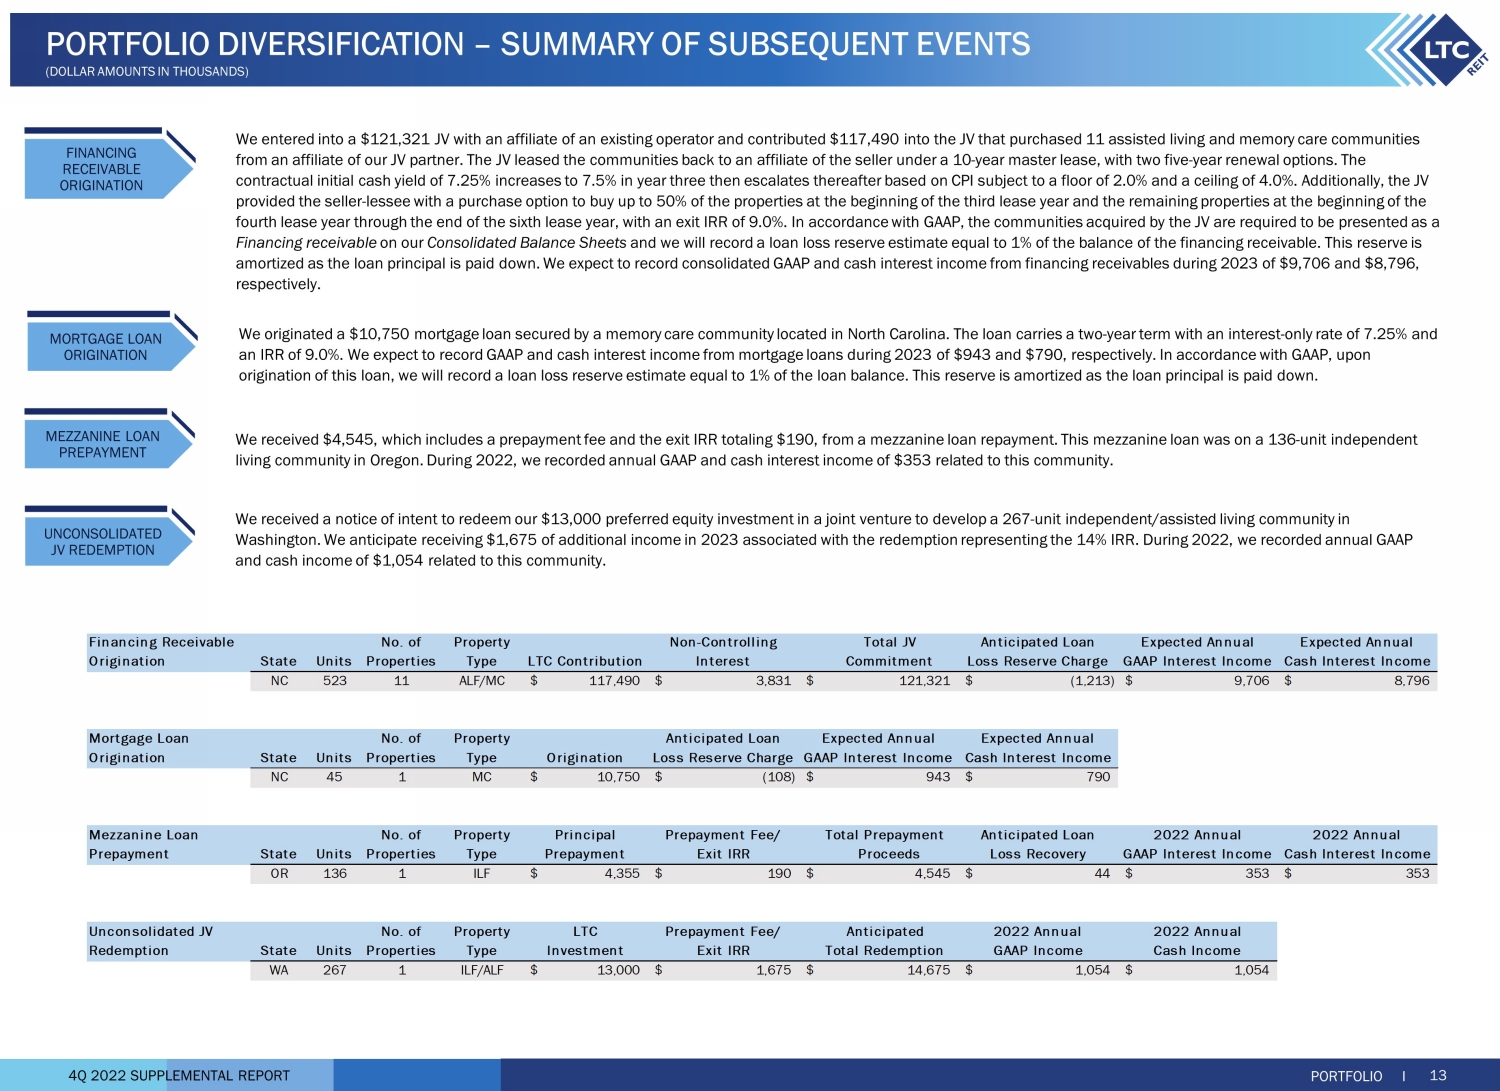Select the Mortgage Loan Origination arrow label

105,347
